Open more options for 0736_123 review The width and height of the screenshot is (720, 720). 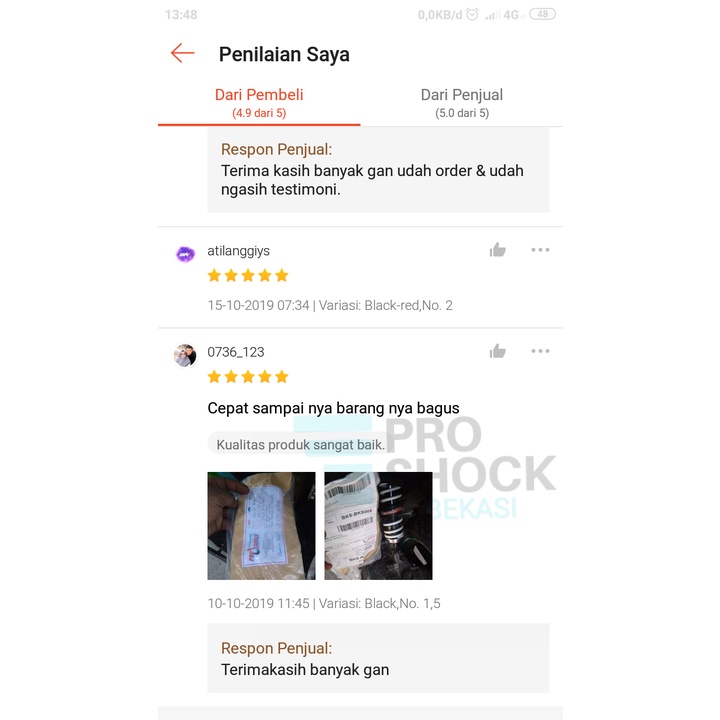click(540, 351)
